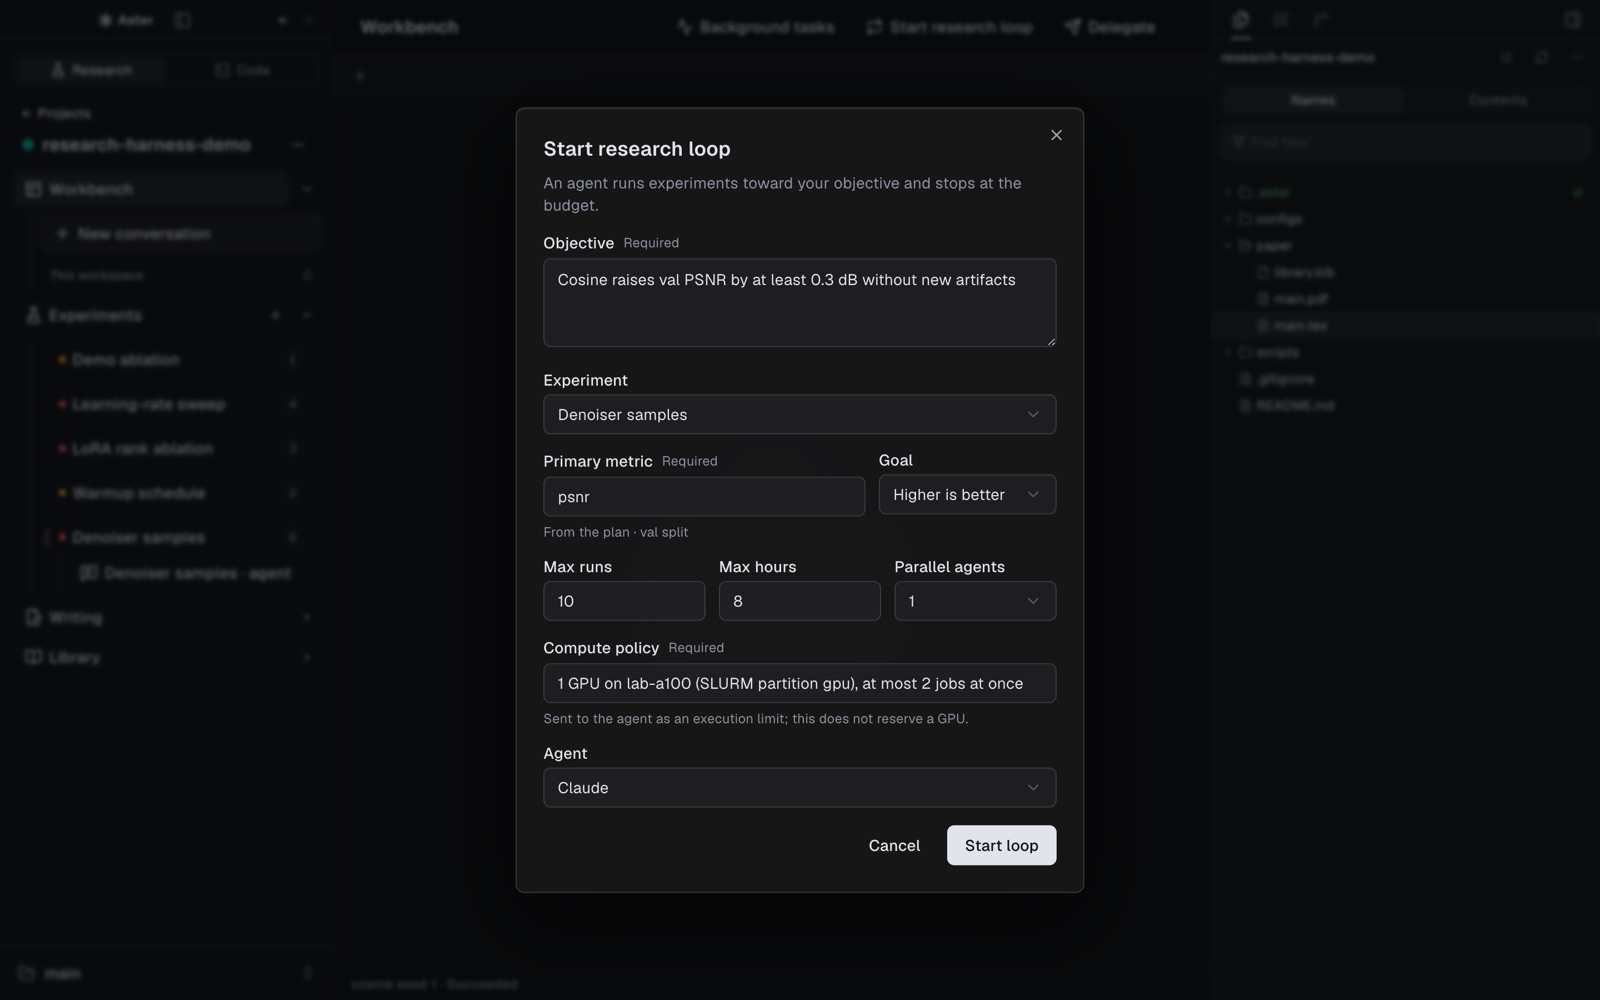The image size is (1600, 1000).
Task: Cancel the research loop dialog
Action: point(894,845)
